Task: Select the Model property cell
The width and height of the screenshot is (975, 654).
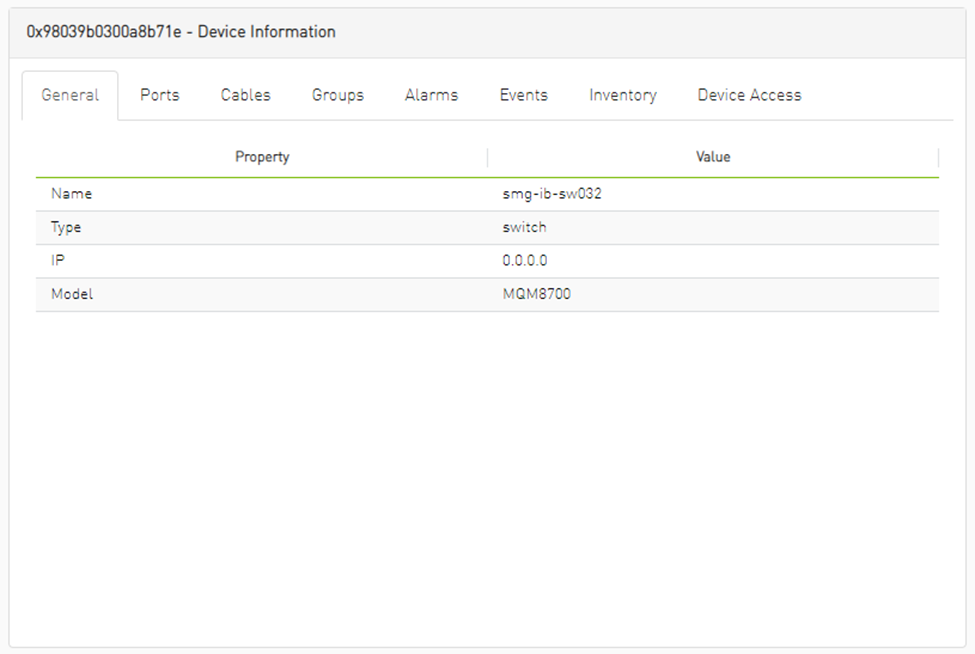Action: coord(72,295)
